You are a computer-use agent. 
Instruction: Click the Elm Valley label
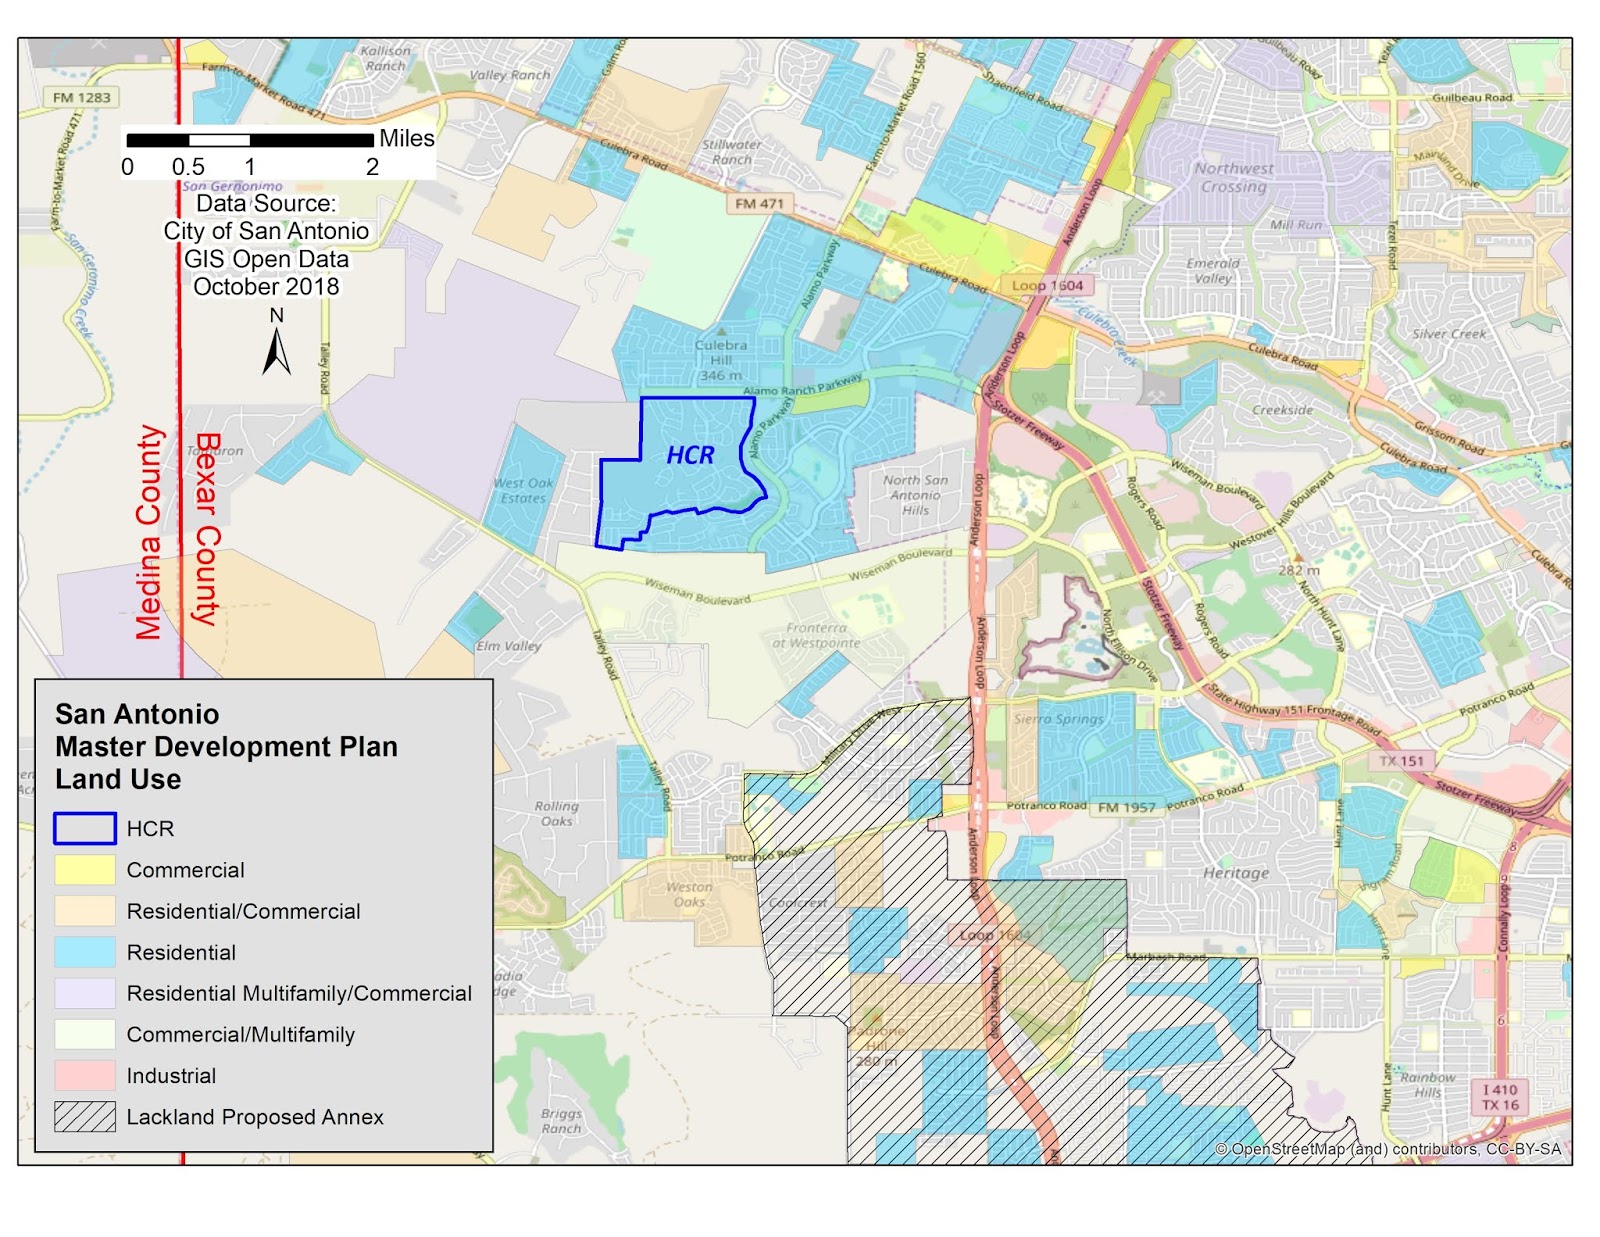tap(509, 646)
